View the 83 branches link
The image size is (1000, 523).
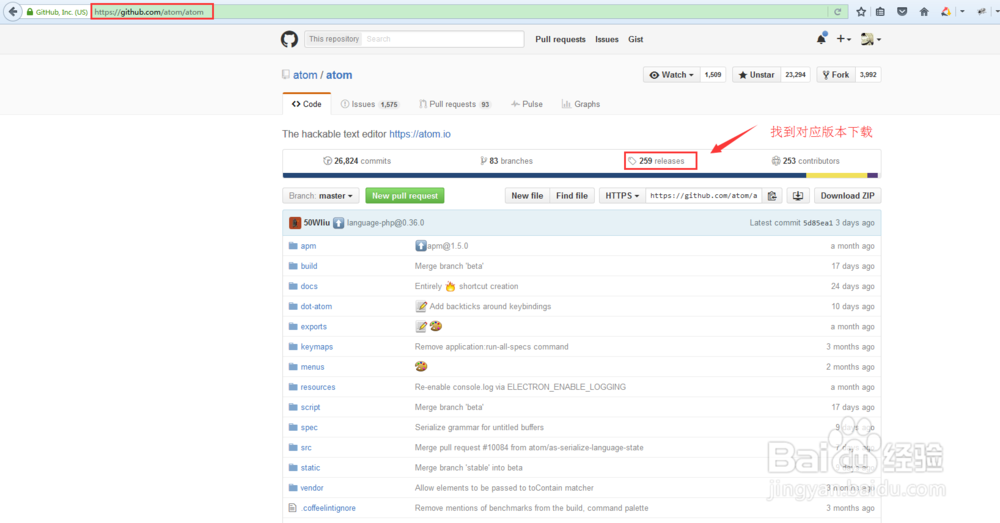(506, 161)
